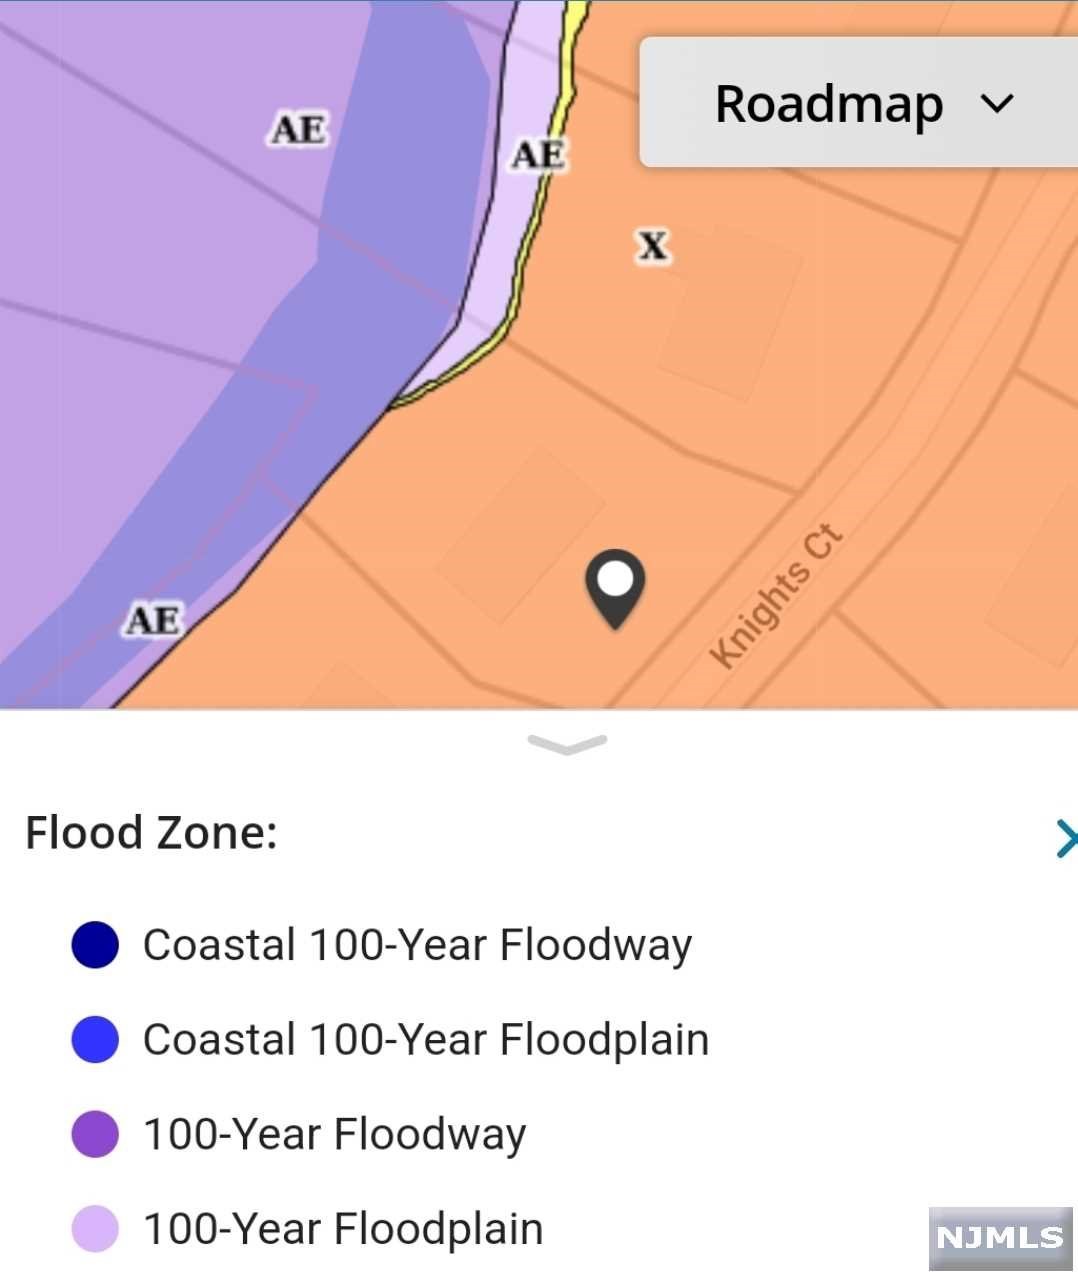Click the Coastal 100-Year Floodplain blue dot
Viewport: 1078px width, 1276px height.
click(x=95, y=1039)
